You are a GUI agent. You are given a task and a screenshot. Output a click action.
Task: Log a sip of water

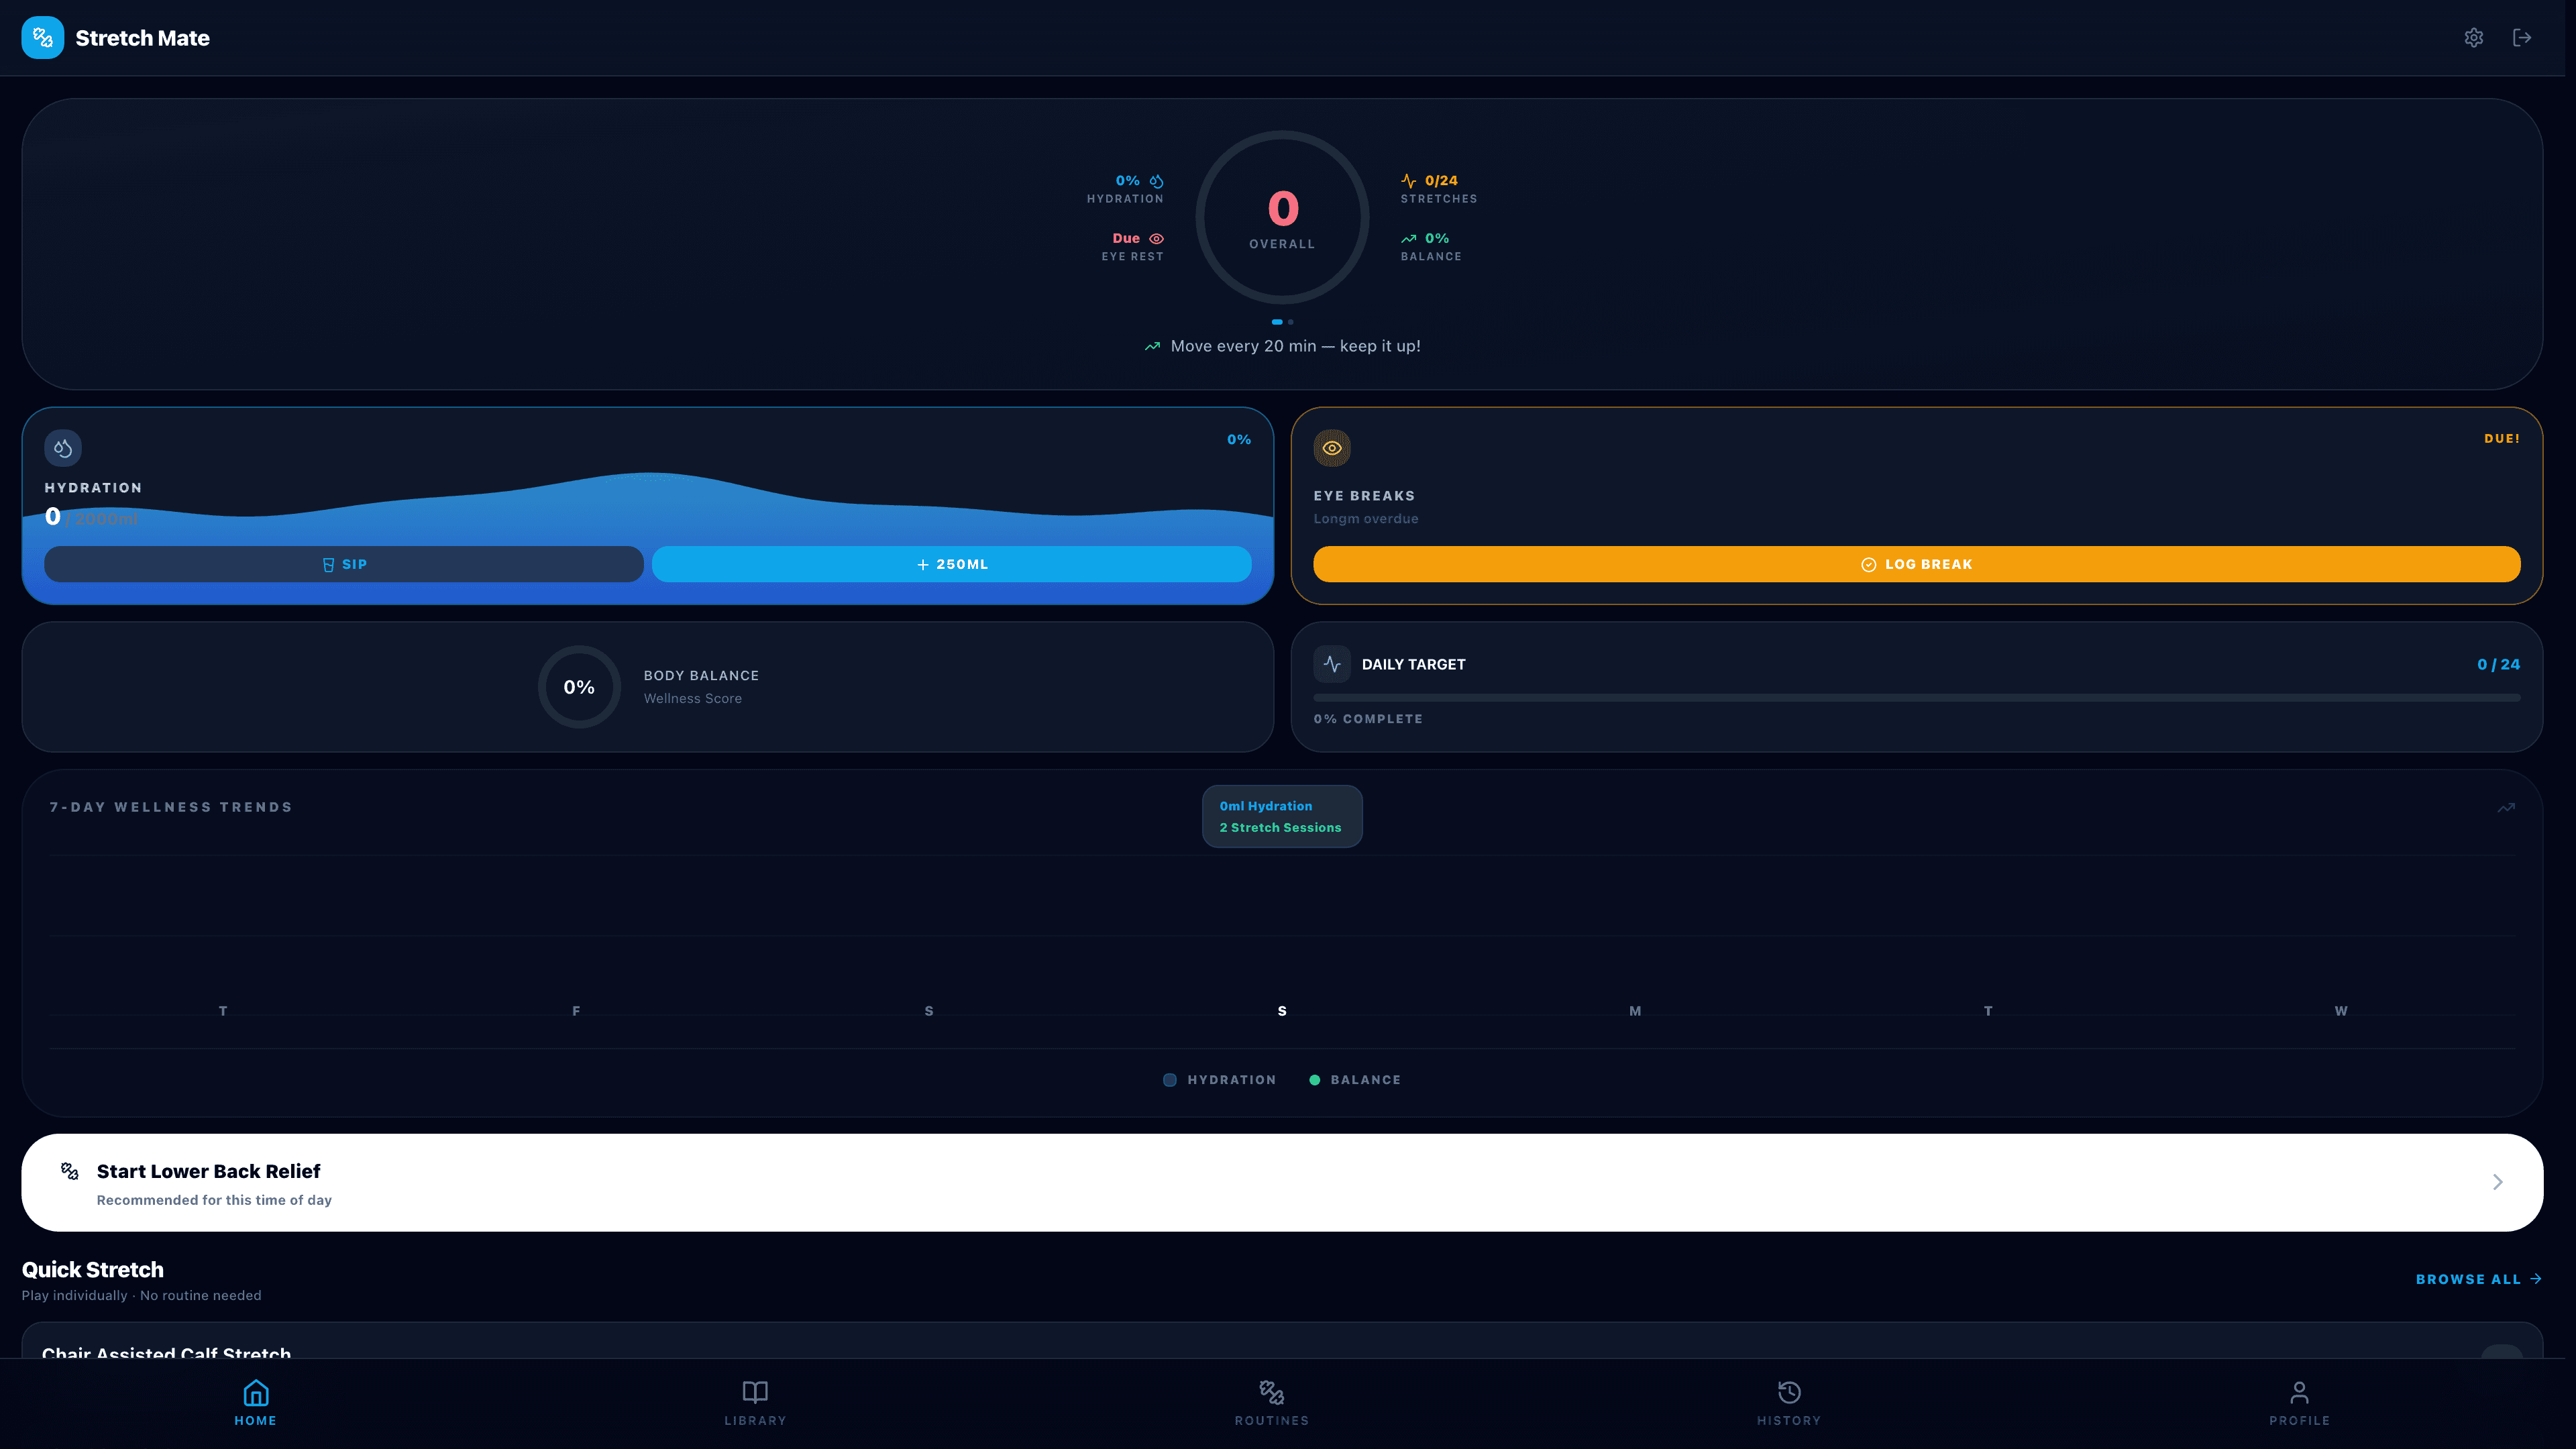pos(344,564)
